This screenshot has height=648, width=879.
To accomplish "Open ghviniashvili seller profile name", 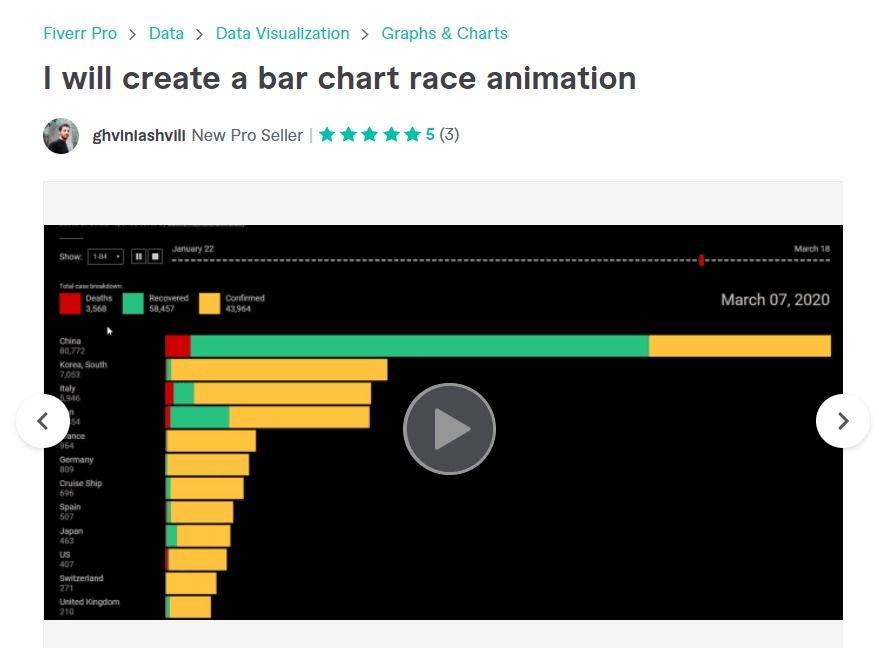I will [x=138, y=136].
